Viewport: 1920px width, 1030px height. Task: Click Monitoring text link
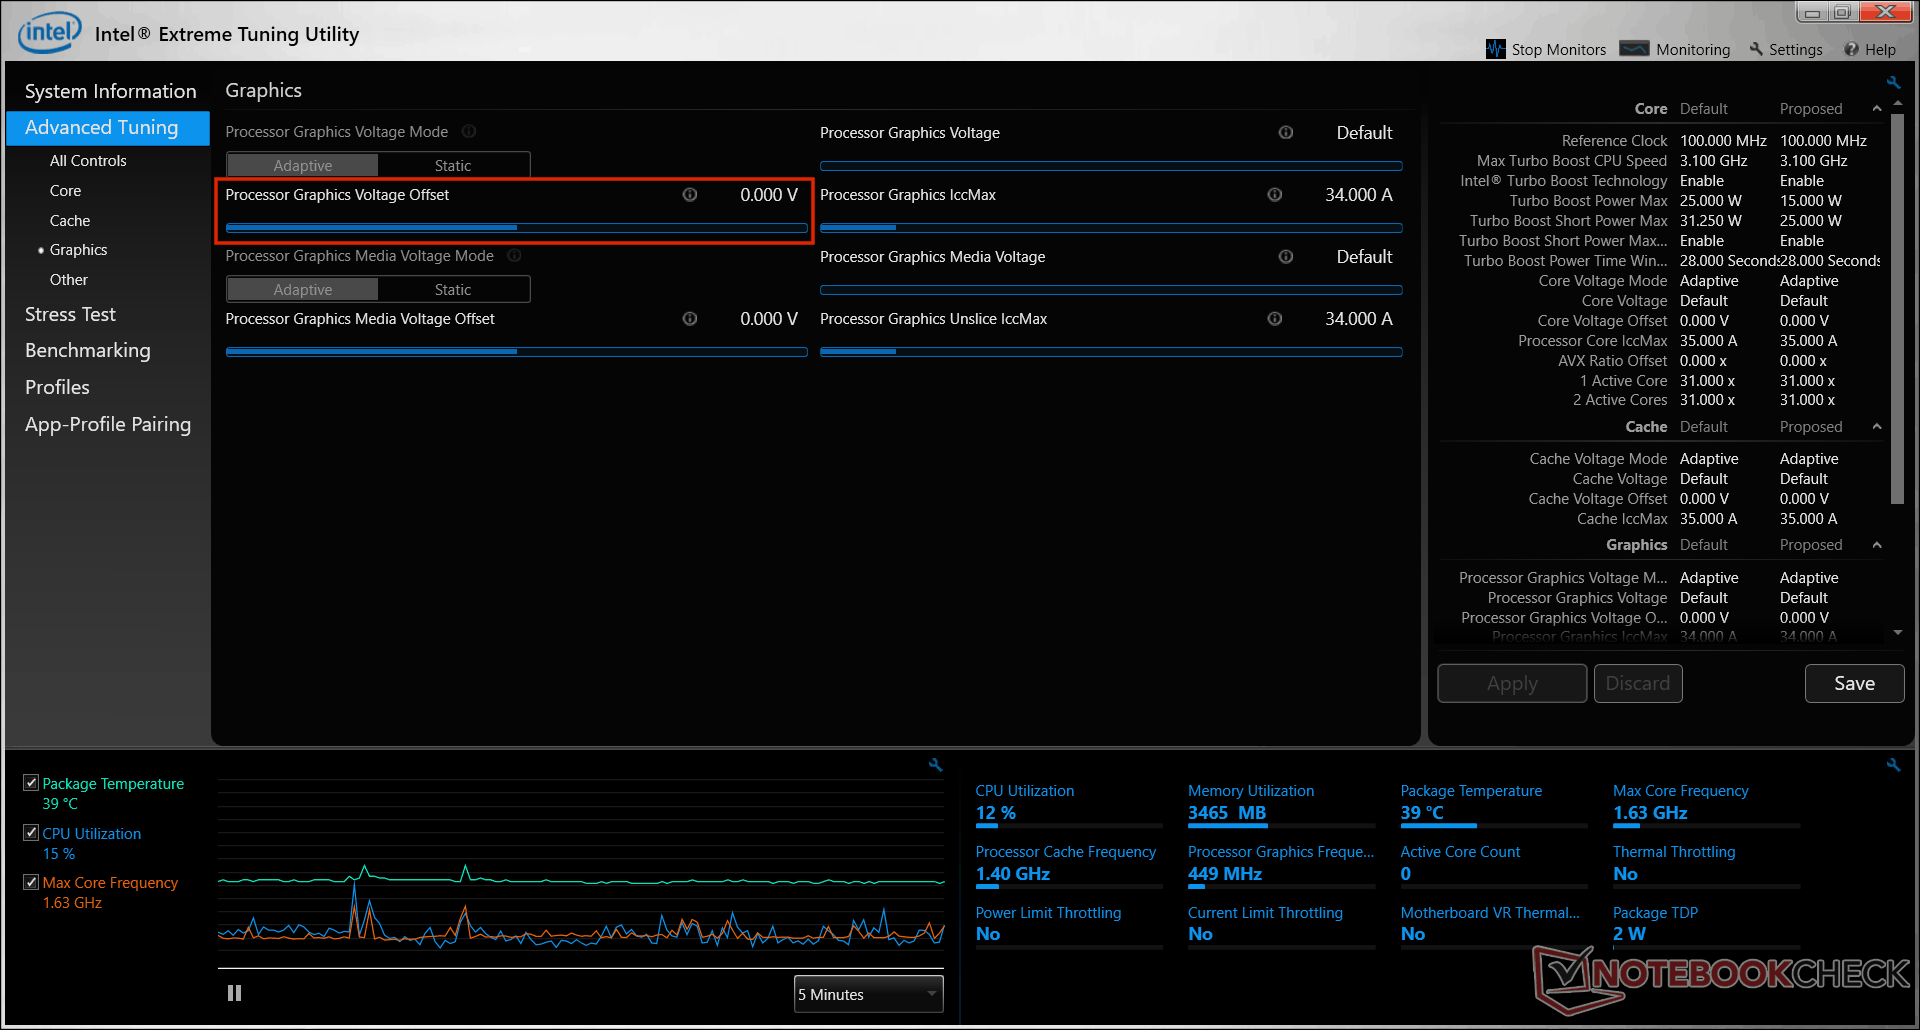[1692, 49]
